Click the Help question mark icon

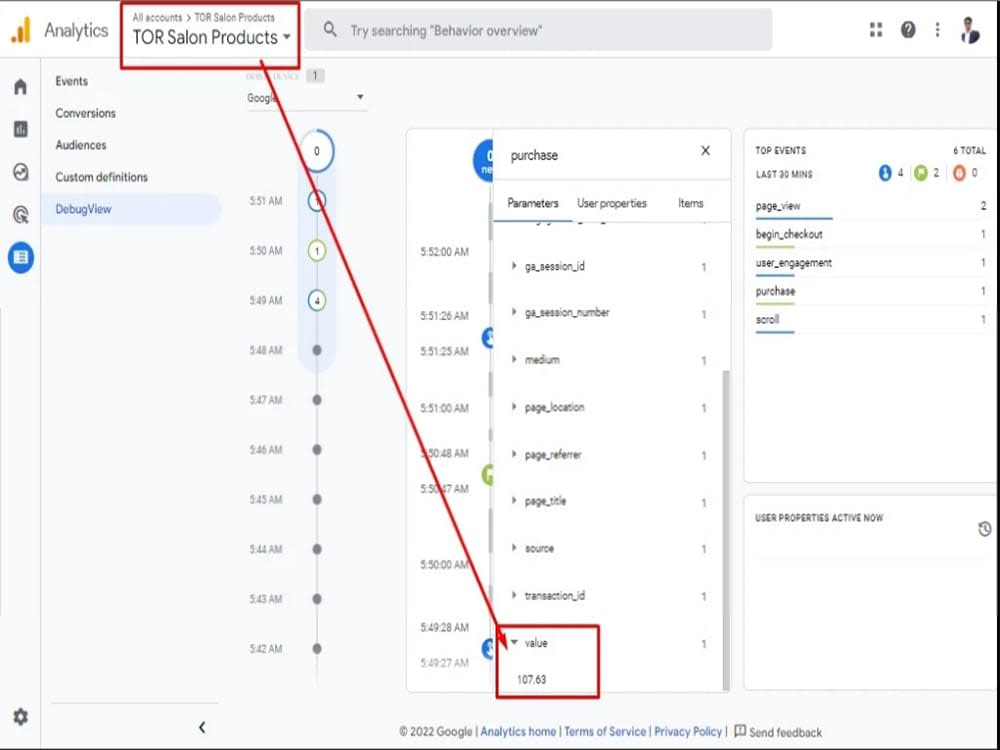pyautogui.click(x=906, y=29)
